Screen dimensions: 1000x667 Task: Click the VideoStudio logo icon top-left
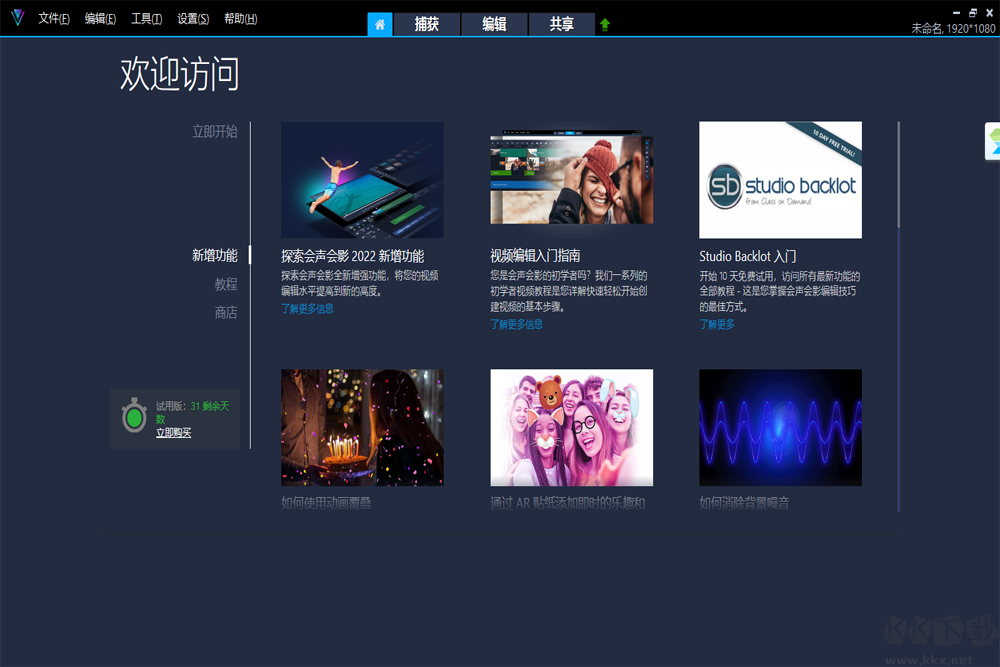pos(16,17)
